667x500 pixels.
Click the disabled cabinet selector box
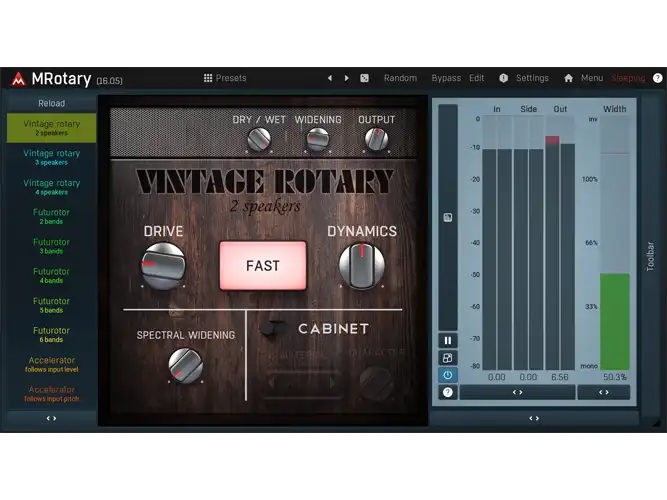point(302,383)
